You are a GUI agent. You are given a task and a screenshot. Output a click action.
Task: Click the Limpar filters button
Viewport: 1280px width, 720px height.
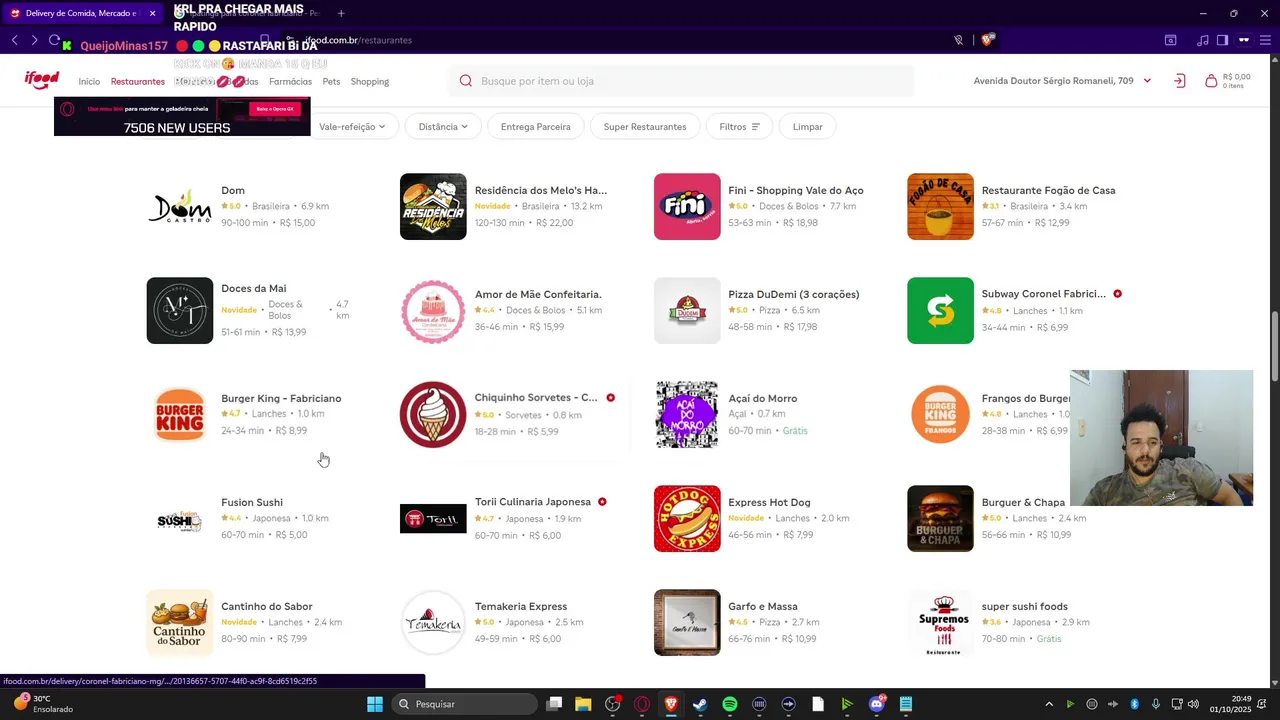click(807, 127)
